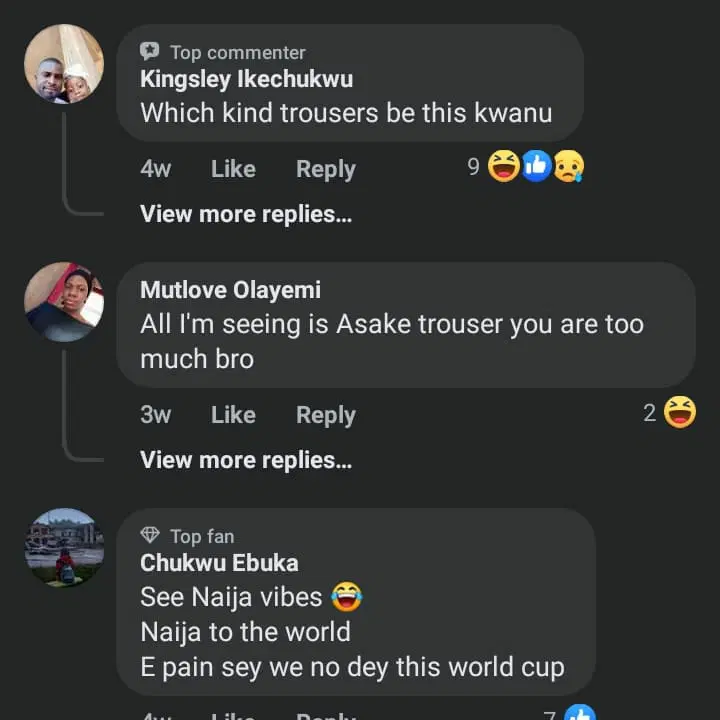Click the thumbs-up reaction icon on Kingsley's comment
This screenshot has height=720, width=720.
coord(537,167)
